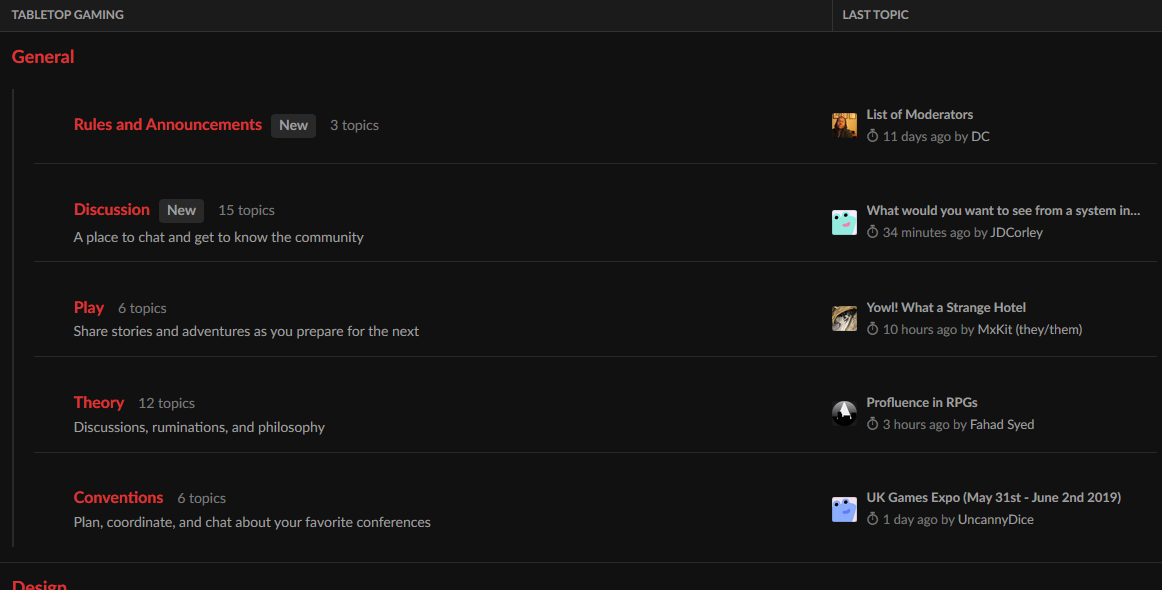Click the 12 topics count

pyautogui.click(x=167, y=403)
